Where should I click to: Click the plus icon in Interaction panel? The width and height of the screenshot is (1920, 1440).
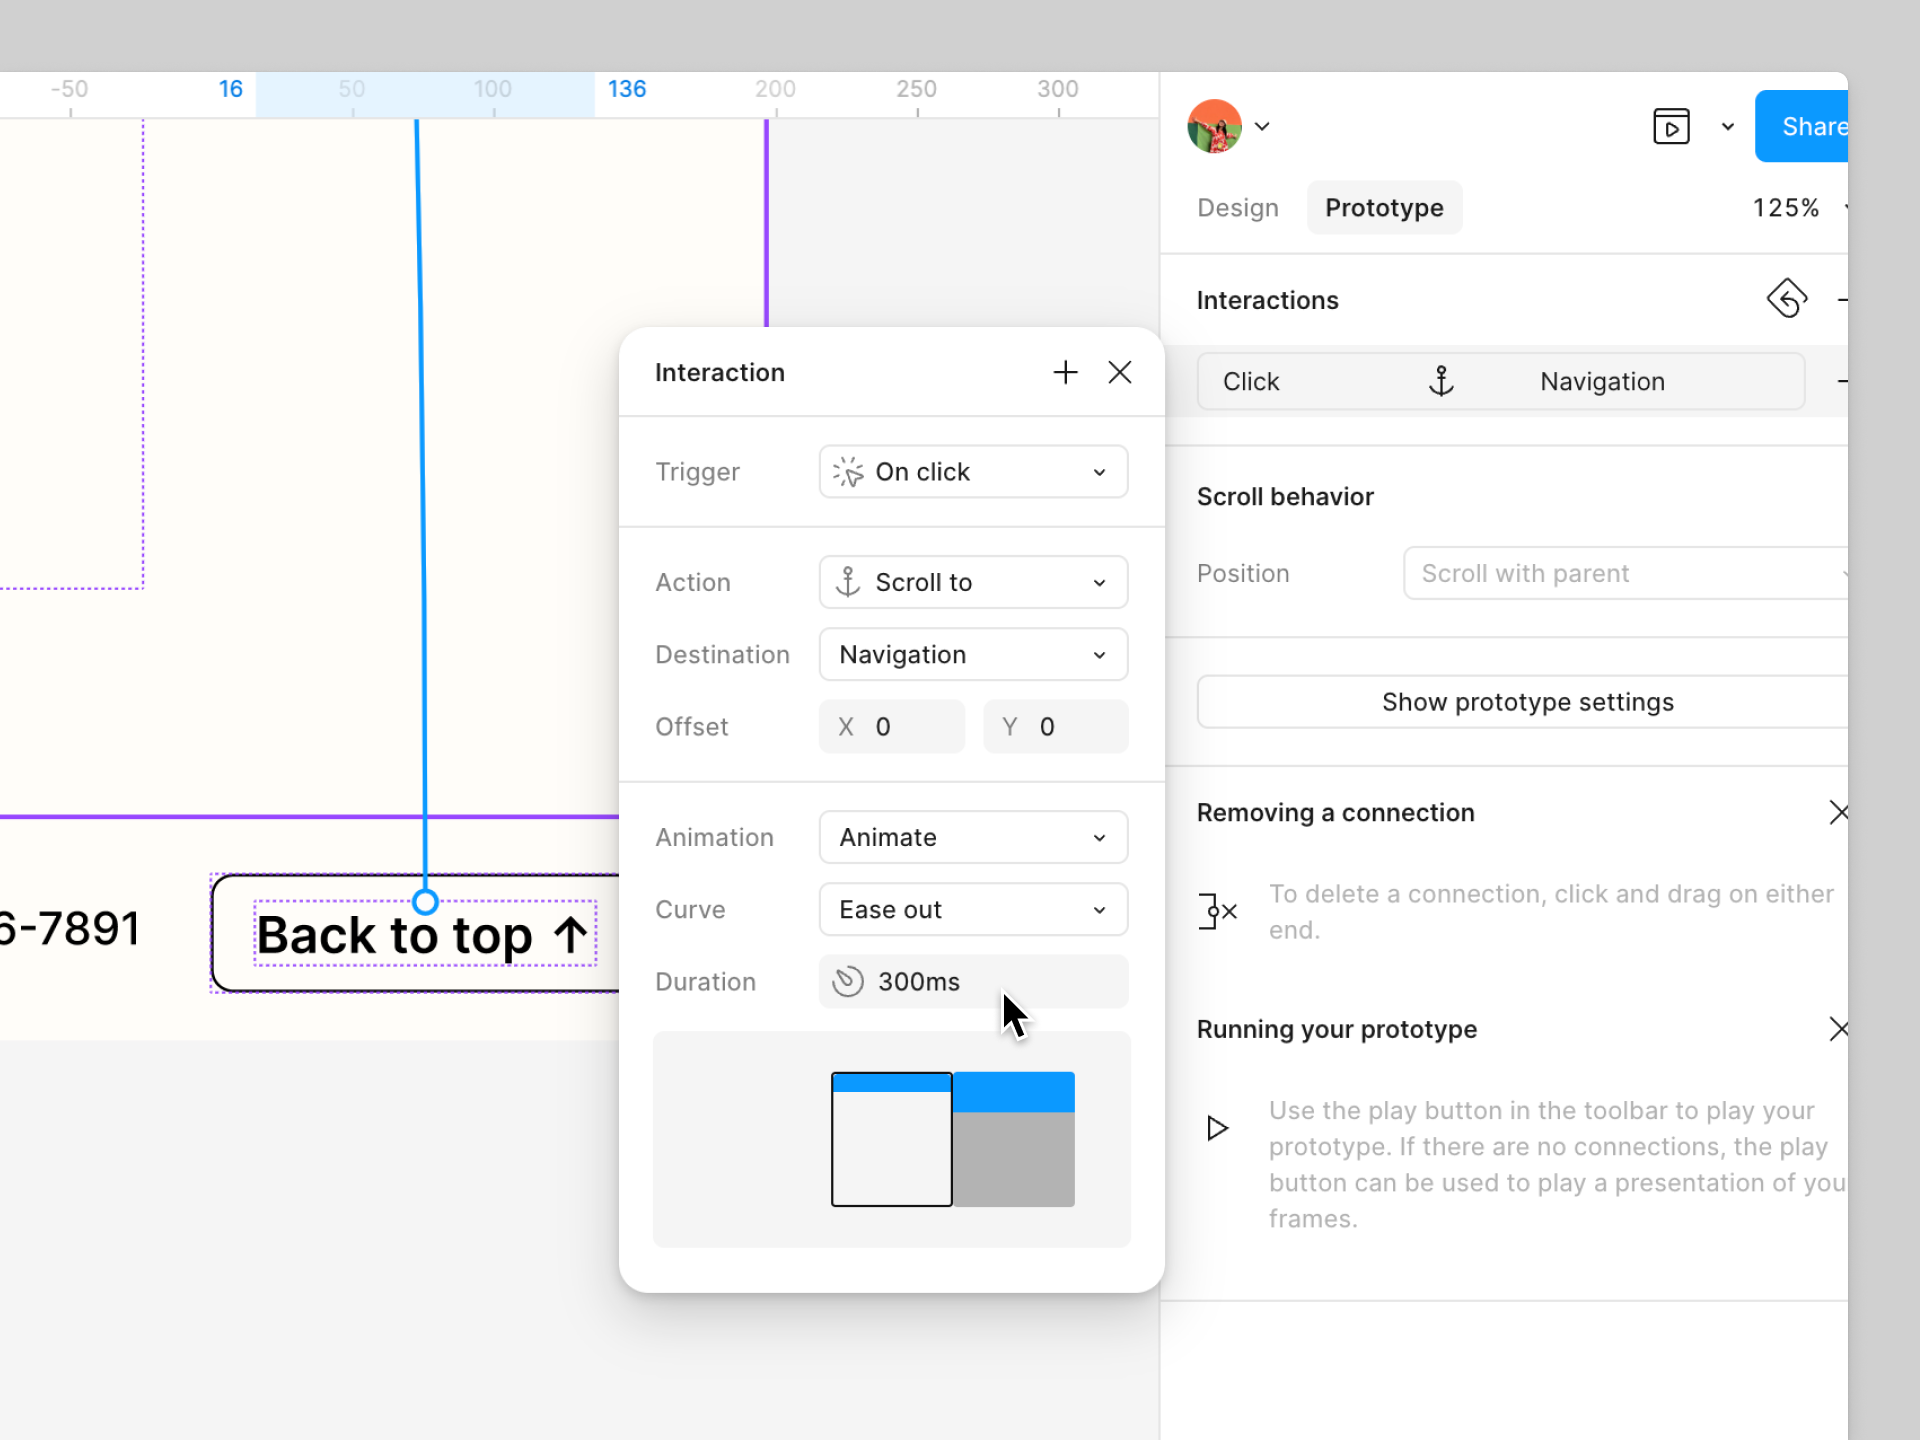[x=1065, y=373]
